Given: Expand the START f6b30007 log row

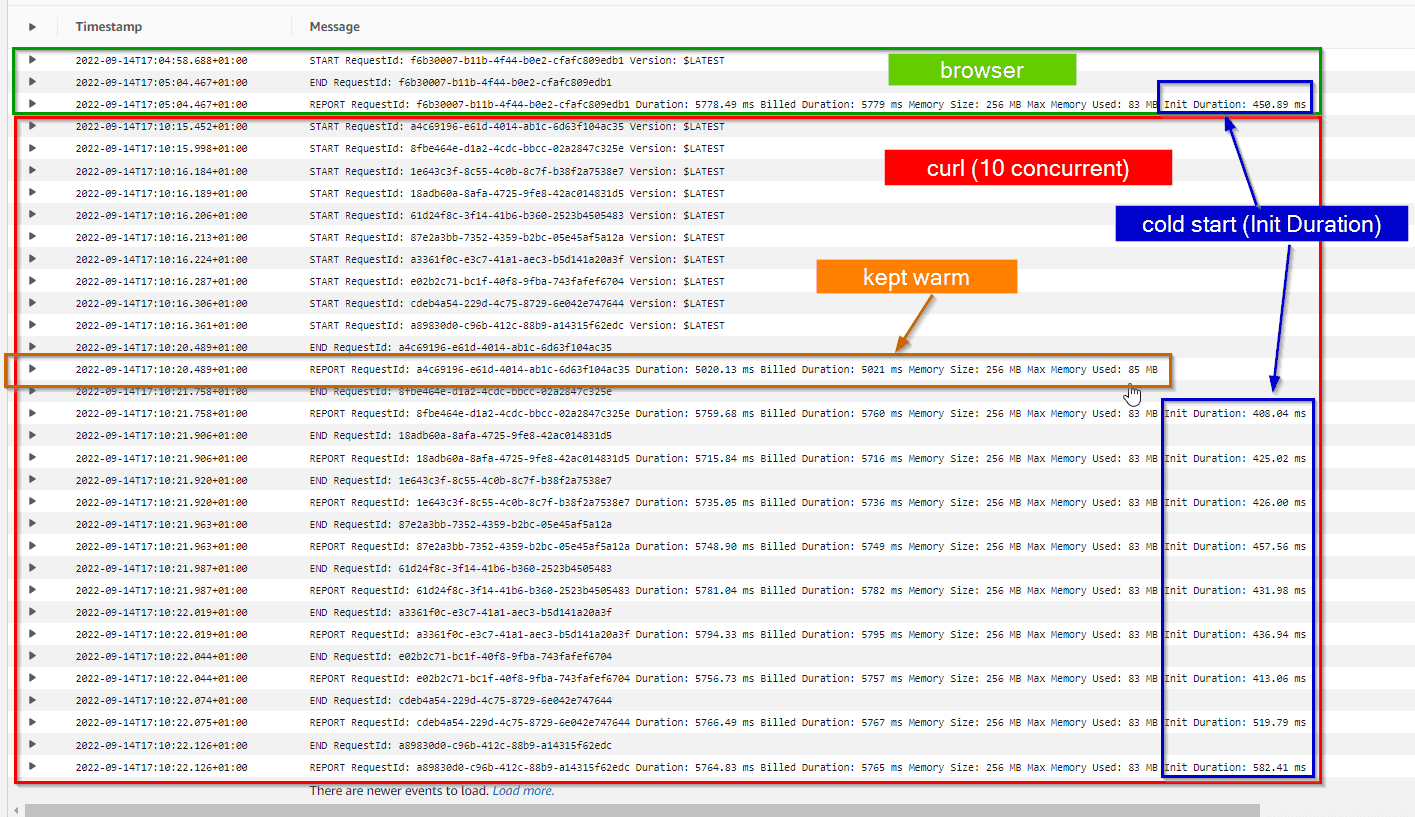Looking at the screenshot, I should pyautogui.click(x=32, y=60).
